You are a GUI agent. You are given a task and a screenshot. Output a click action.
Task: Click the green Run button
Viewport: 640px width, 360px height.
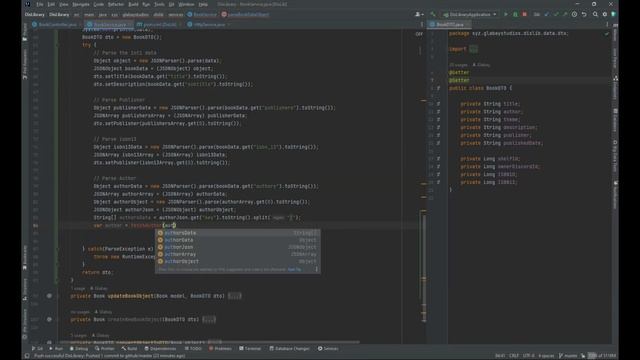506,14
